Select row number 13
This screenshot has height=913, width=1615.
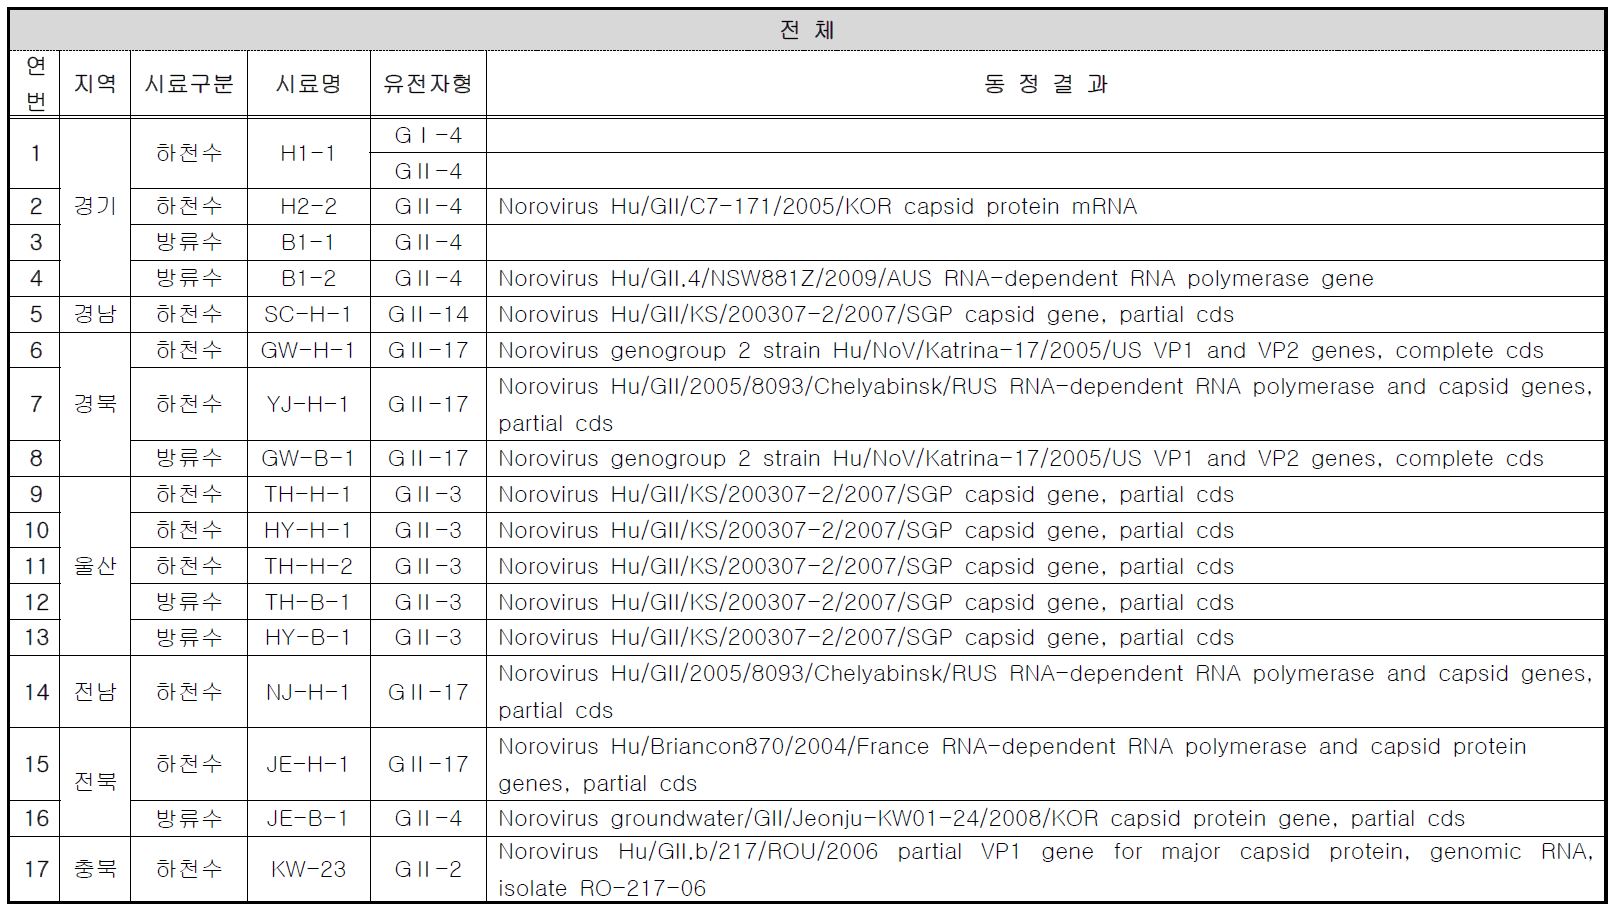point(36,637)
